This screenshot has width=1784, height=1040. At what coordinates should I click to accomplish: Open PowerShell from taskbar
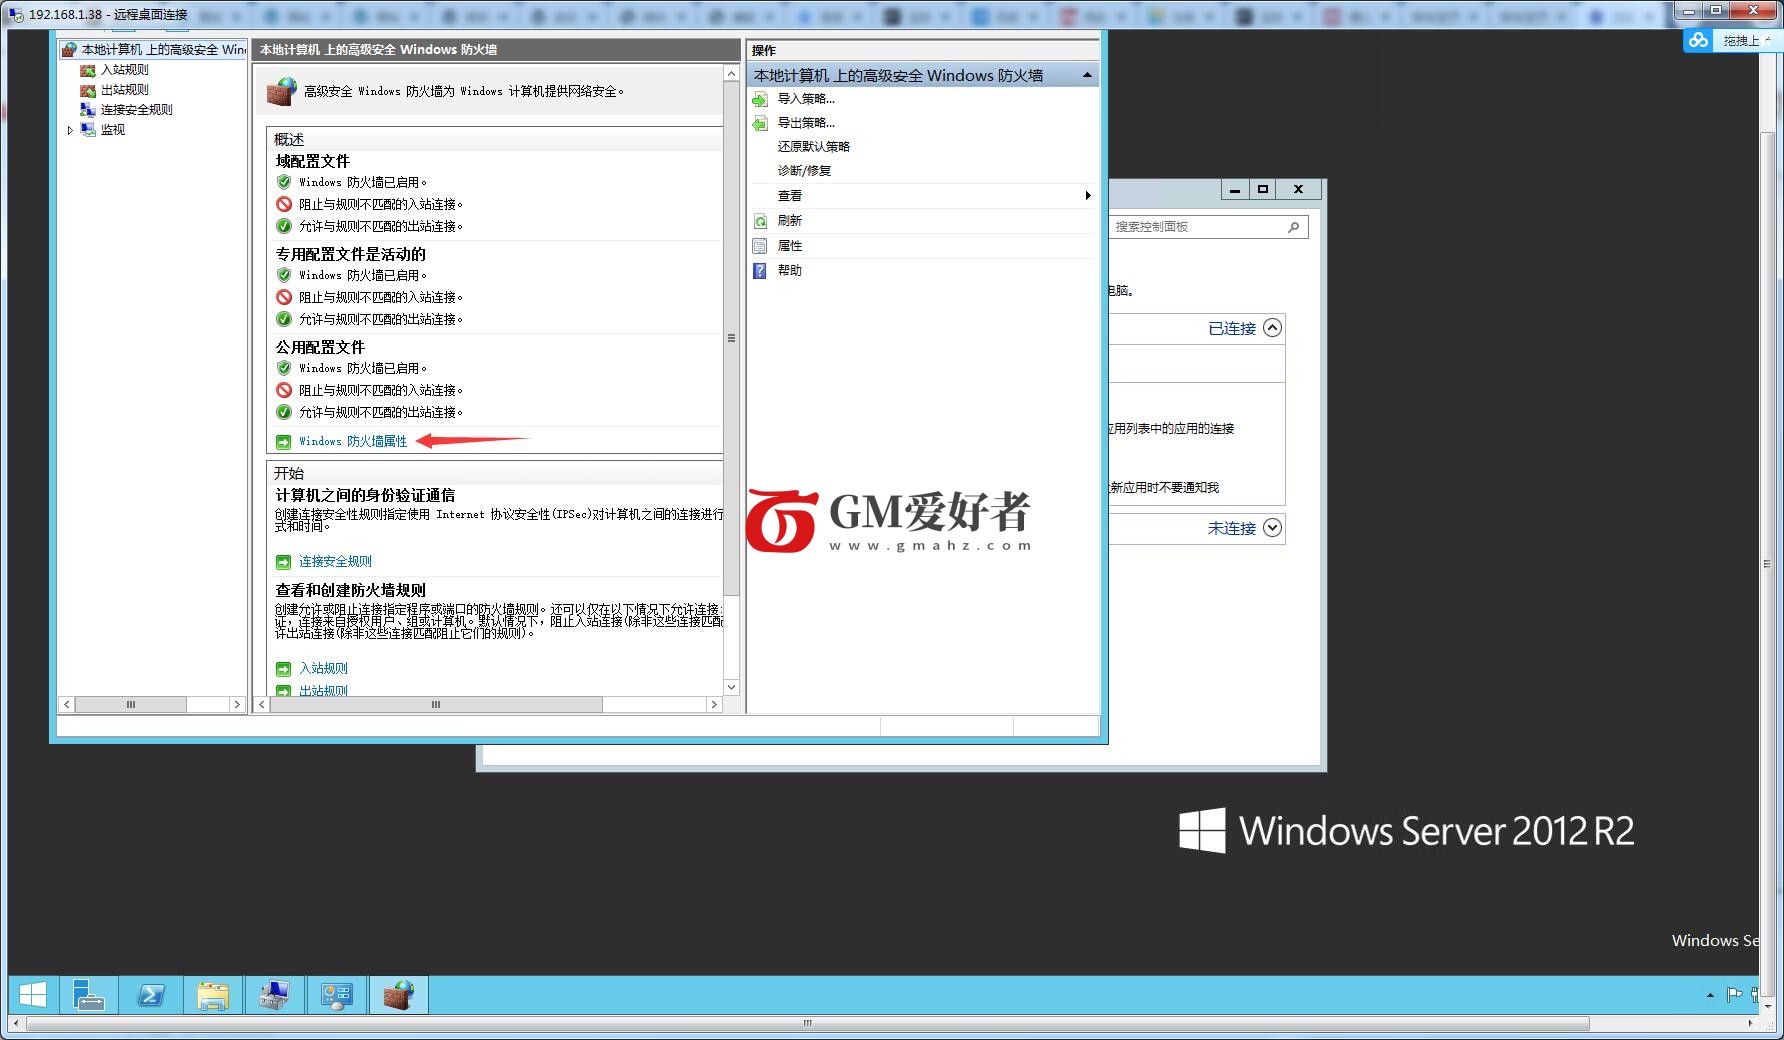(x=151, y=995)
